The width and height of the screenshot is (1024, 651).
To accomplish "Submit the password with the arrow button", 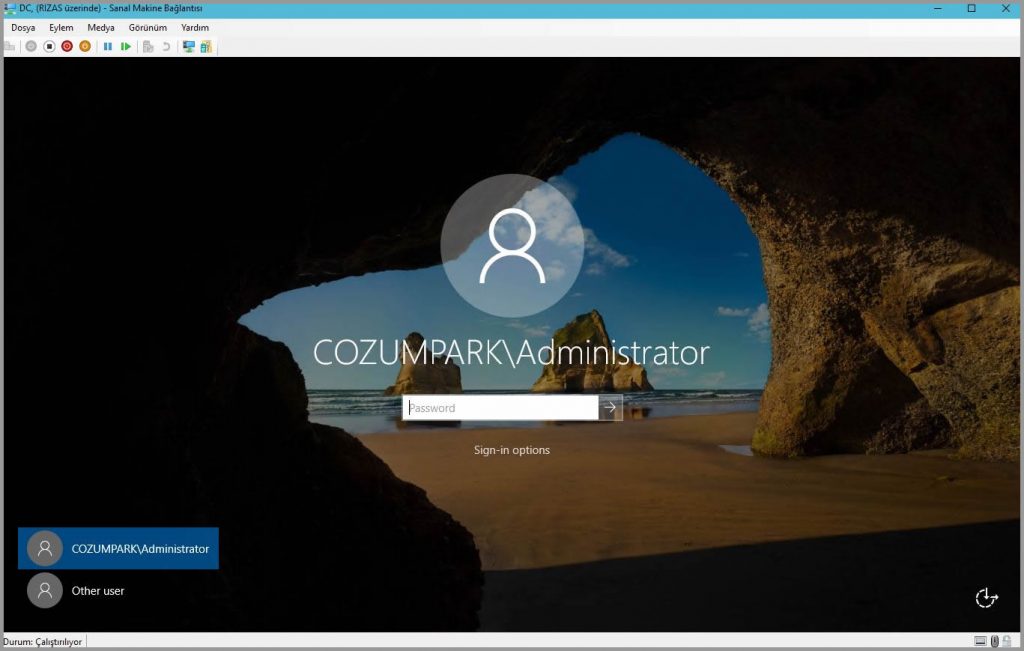I will click(610, 407).
